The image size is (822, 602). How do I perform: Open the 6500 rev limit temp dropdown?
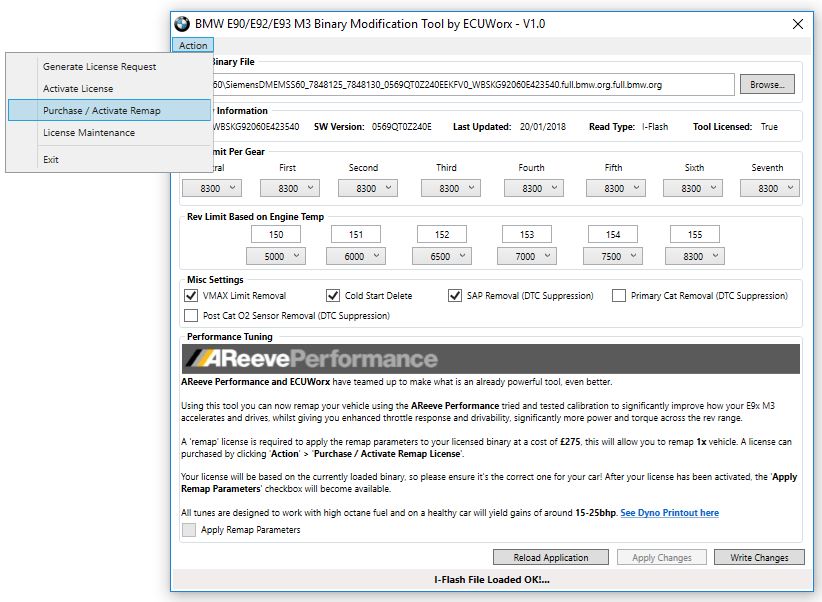(442, 256)
